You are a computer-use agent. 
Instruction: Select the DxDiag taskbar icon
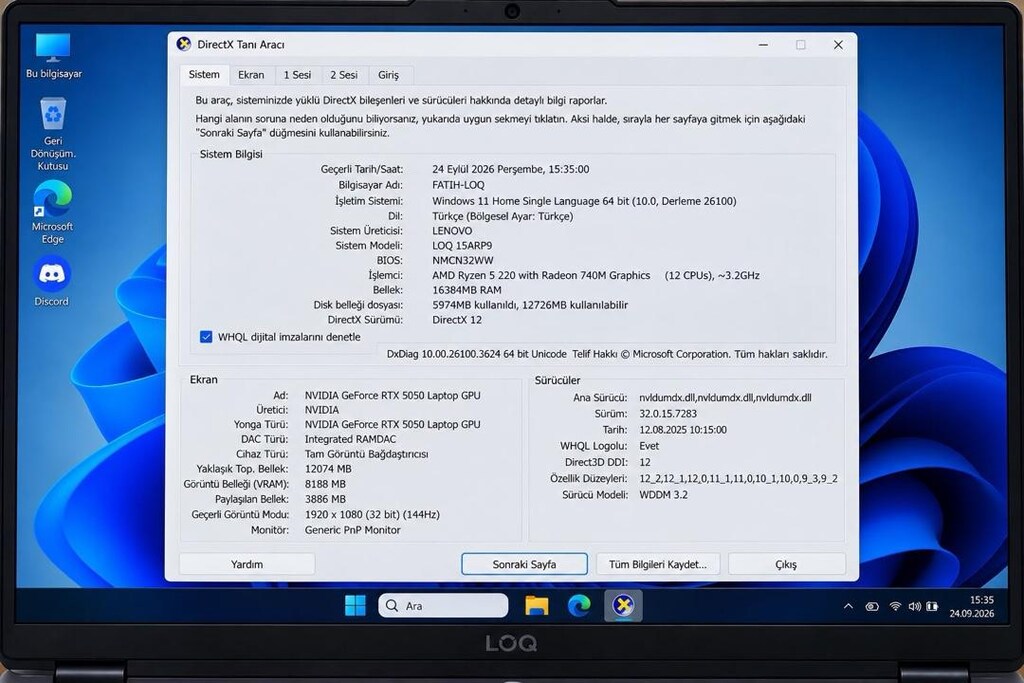[623, 605]
